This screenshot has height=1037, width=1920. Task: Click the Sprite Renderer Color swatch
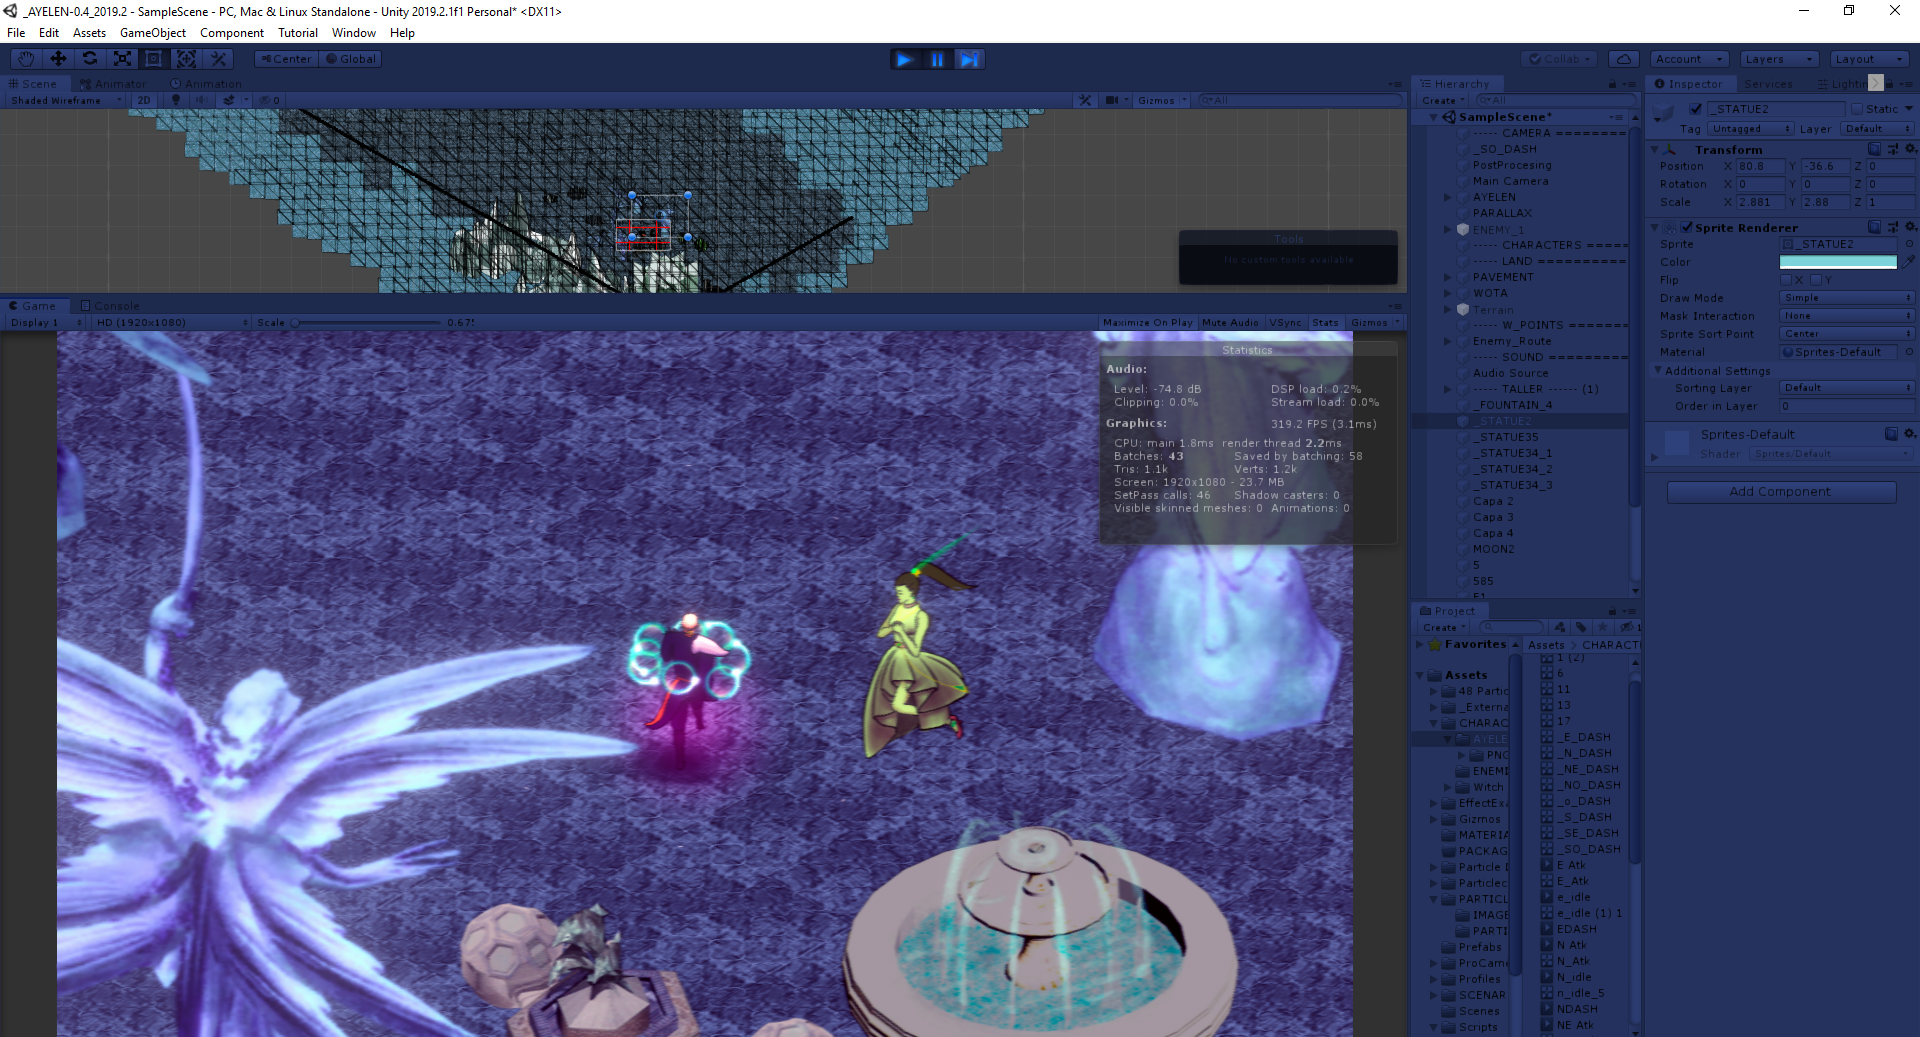click(x=1838, y=262)
